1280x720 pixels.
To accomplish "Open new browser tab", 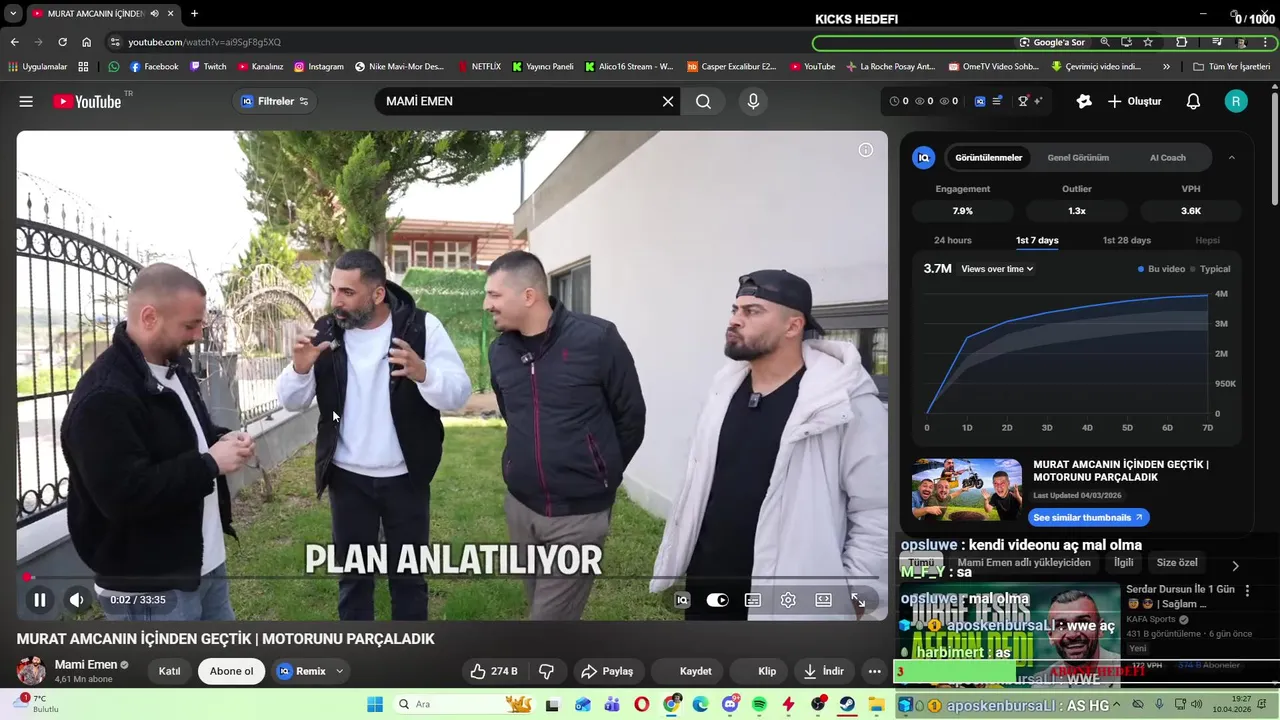I will pyautogui.click(x=194, y=14).
